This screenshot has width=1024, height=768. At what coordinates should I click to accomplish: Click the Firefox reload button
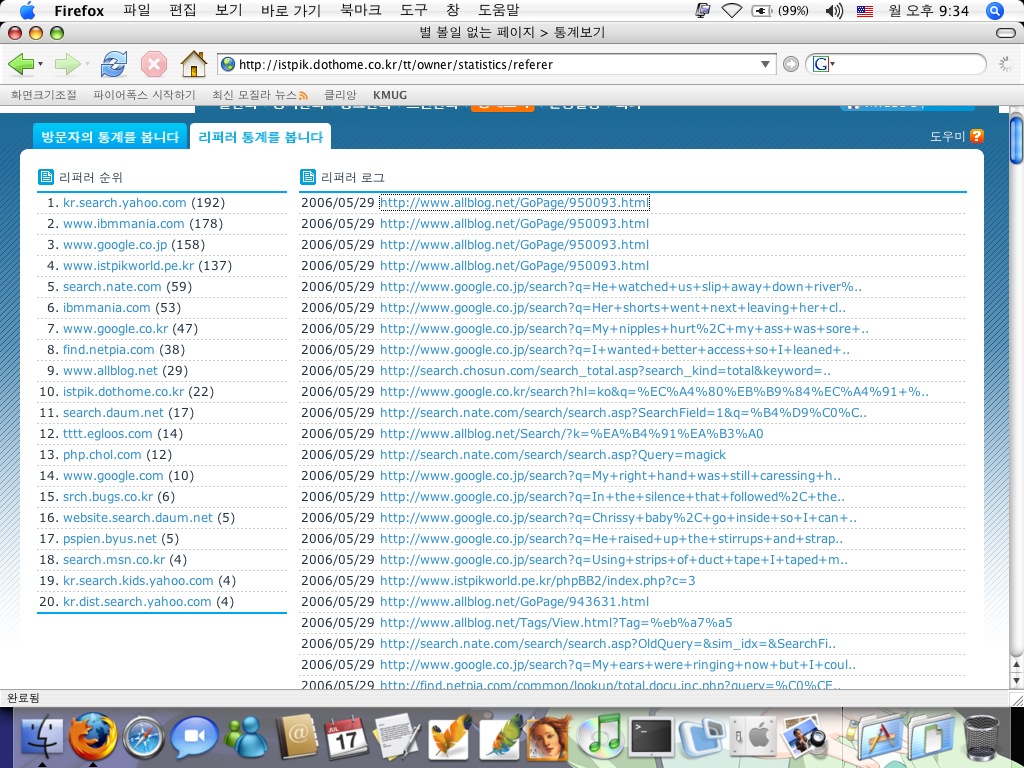click(113, 65)
